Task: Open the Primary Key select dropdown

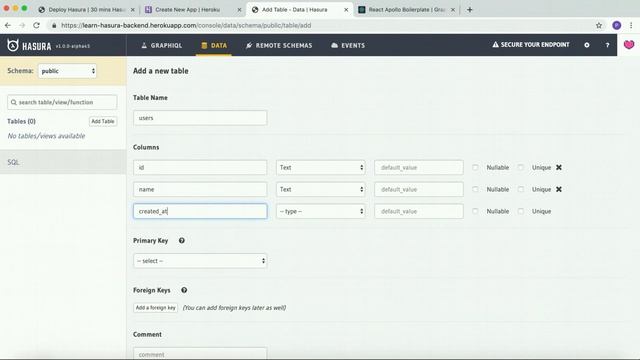Action: point(200,261)
